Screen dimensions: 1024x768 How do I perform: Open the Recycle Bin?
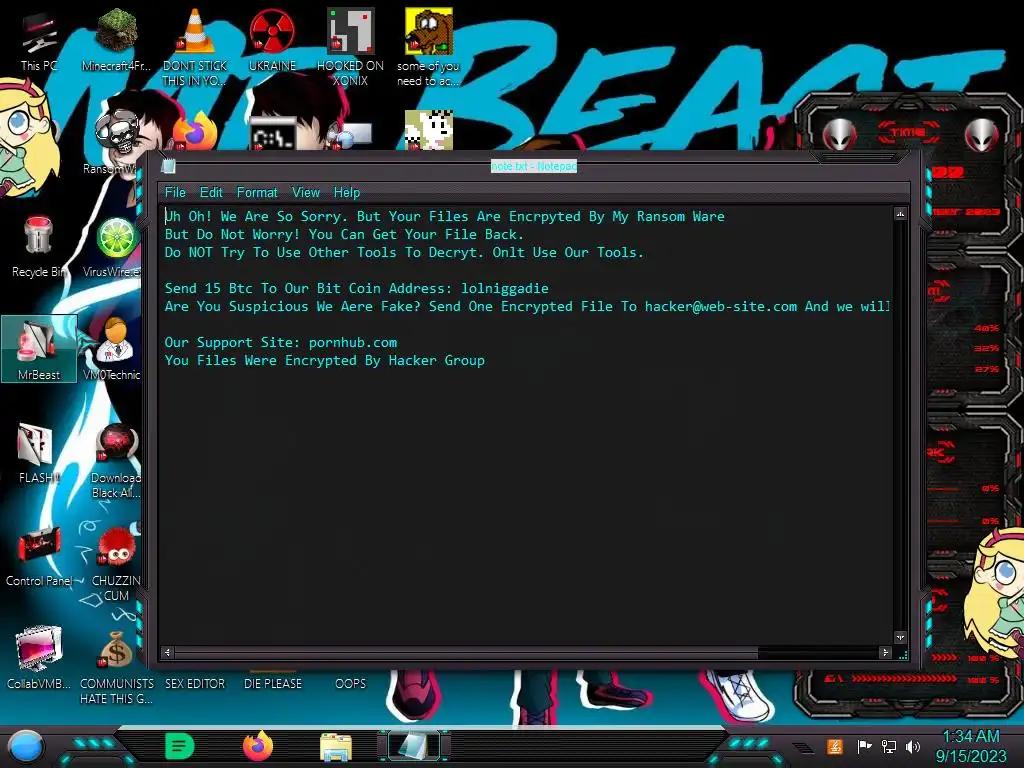point(38,247)
